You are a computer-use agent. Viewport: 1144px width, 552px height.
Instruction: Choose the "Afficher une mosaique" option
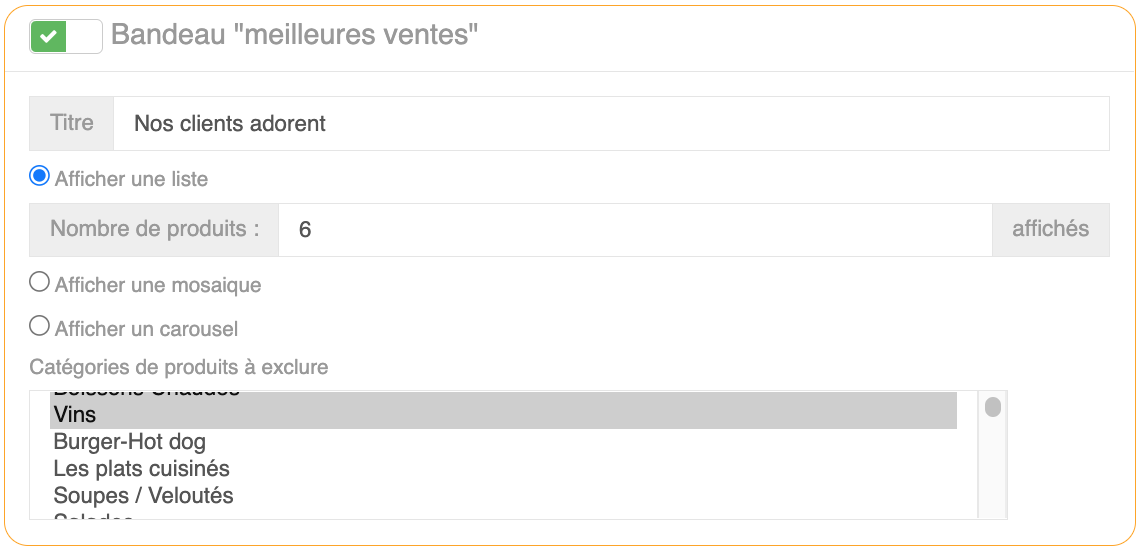point(40,283)
